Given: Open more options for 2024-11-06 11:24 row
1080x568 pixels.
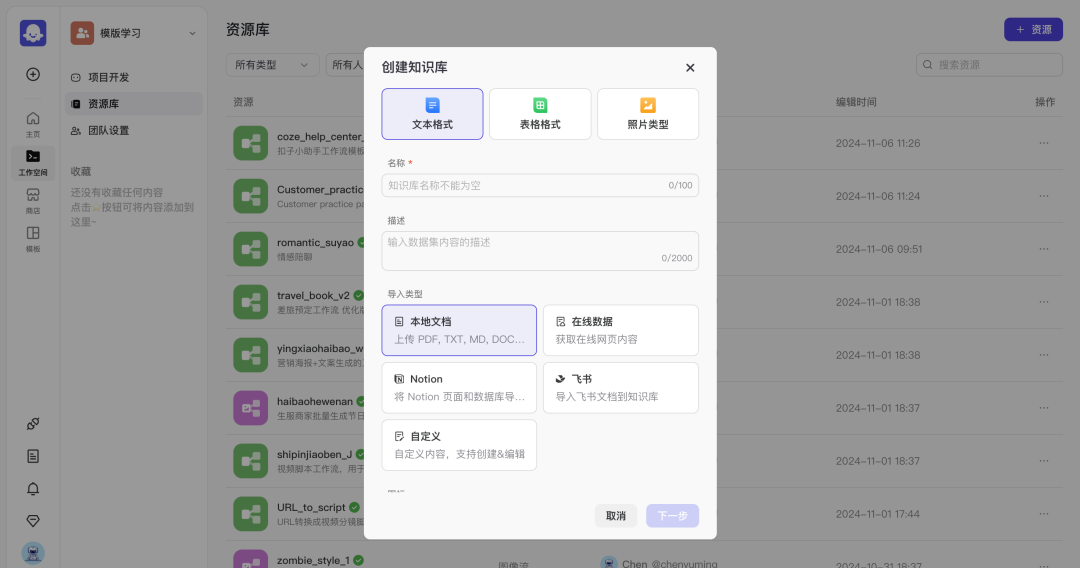Looking at the screenshot, I should [1044, 196].
